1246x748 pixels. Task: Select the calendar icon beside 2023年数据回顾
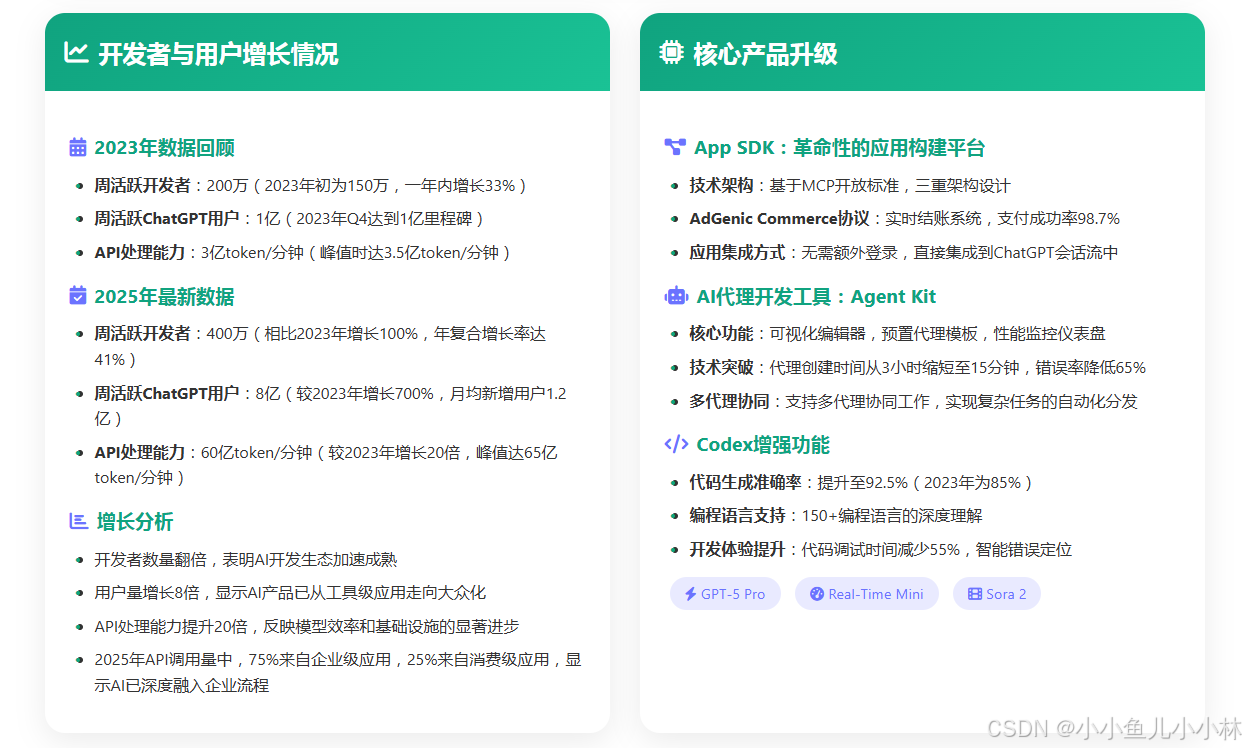tap(79, 147)
